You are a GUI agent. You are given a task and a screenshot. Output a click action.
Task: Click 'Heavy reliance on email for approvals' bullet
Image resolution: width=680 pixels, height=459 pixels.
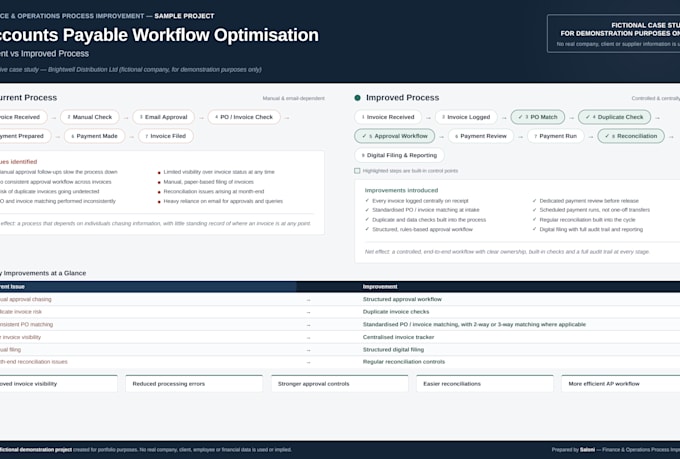point(223,201)
